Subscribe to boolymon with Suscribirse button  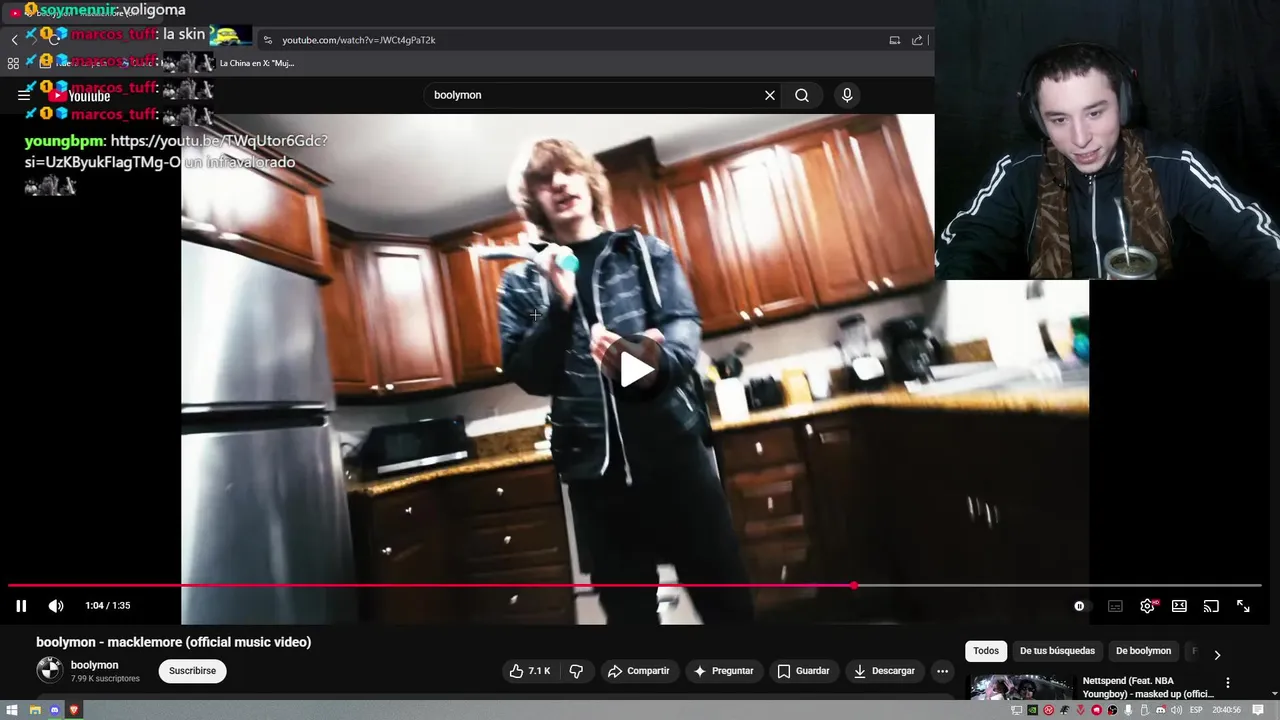pos(192,671)
